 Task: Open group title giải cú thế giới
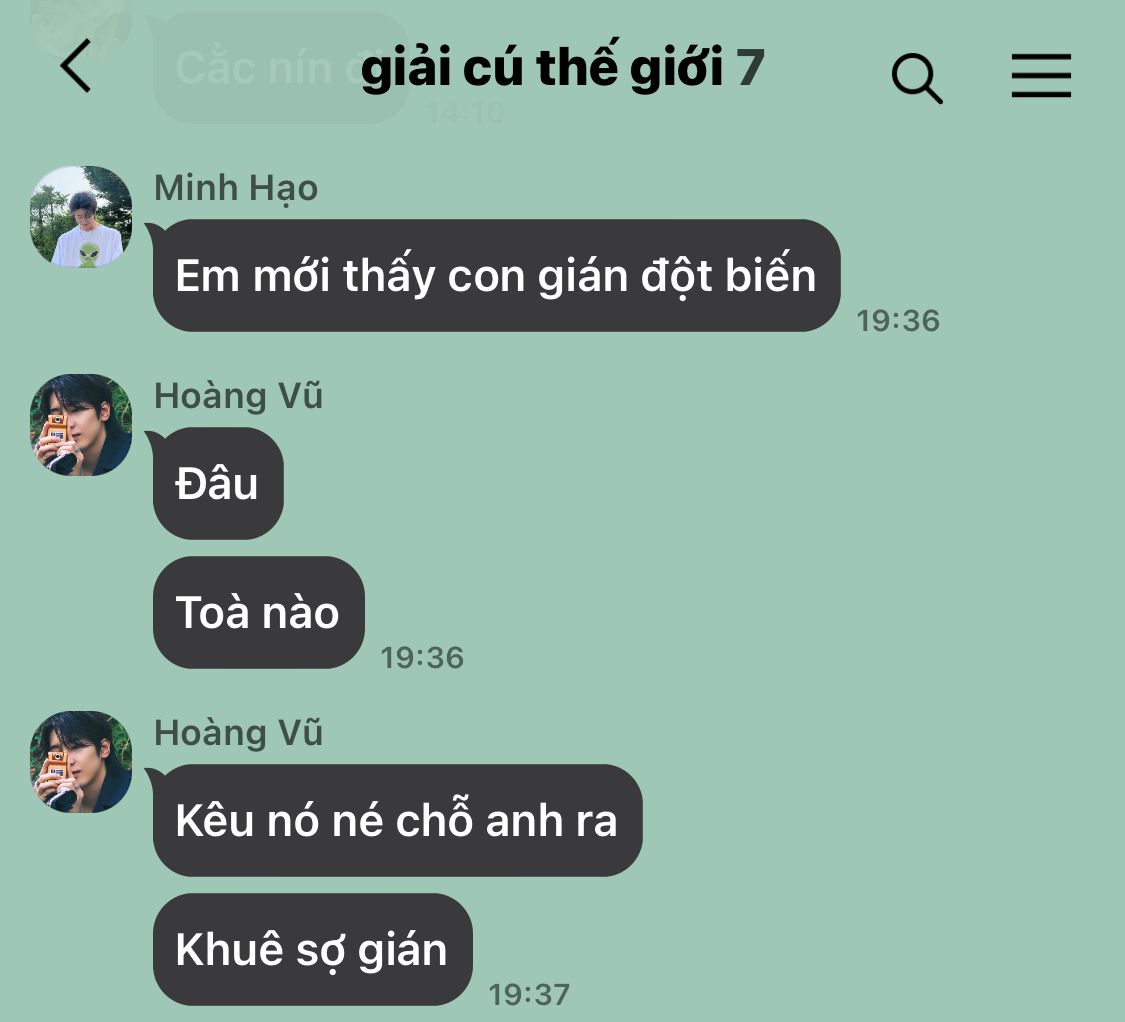click(542, 69)
